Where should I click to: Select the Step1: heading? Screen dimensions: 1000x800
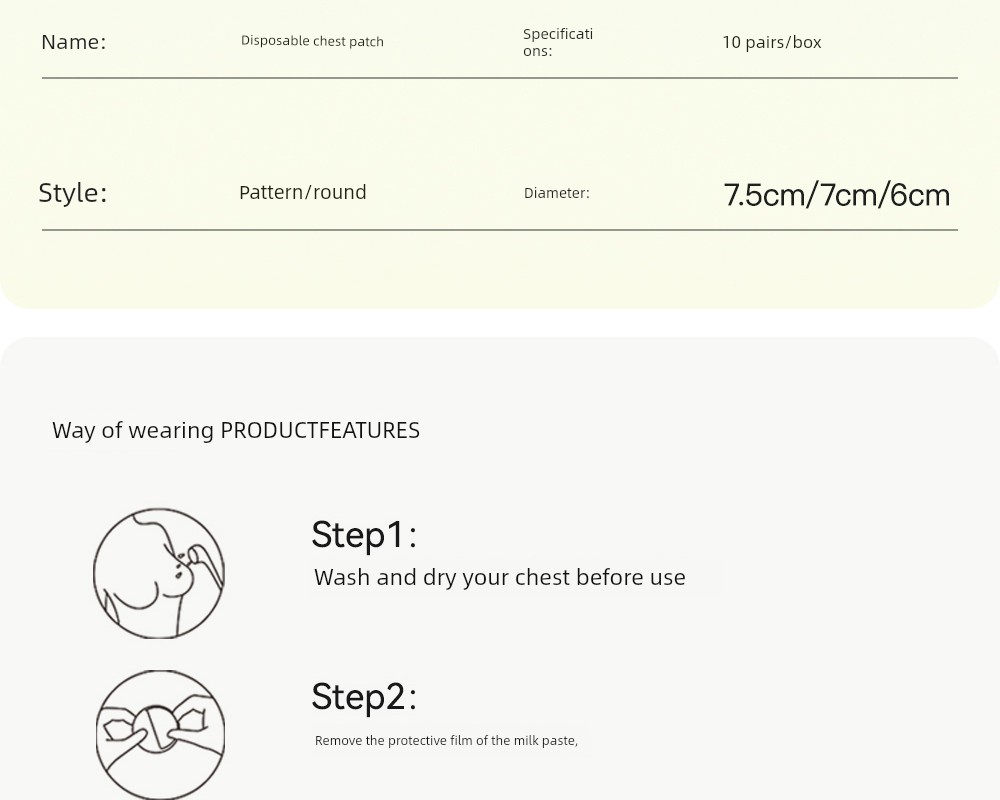[x=364, y=535]
